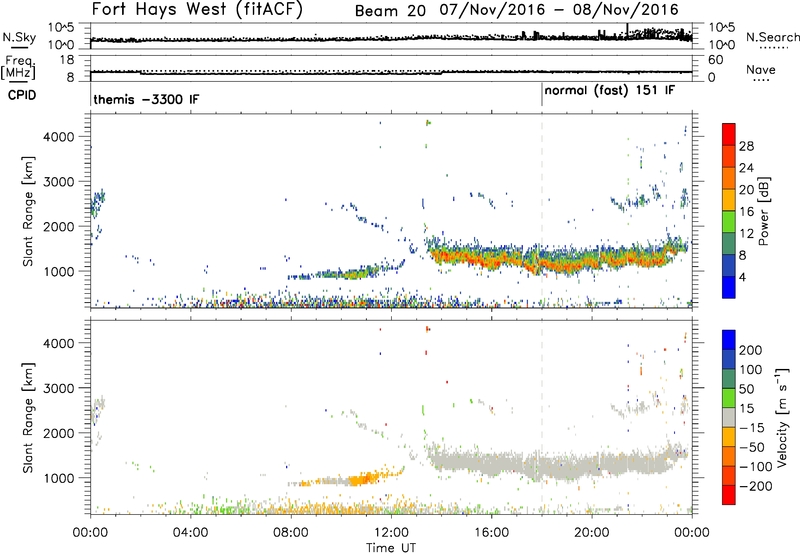Click the '4000' tick on power panel axis
The width and height of the screenshot is (800, 554).
point(58,137)
